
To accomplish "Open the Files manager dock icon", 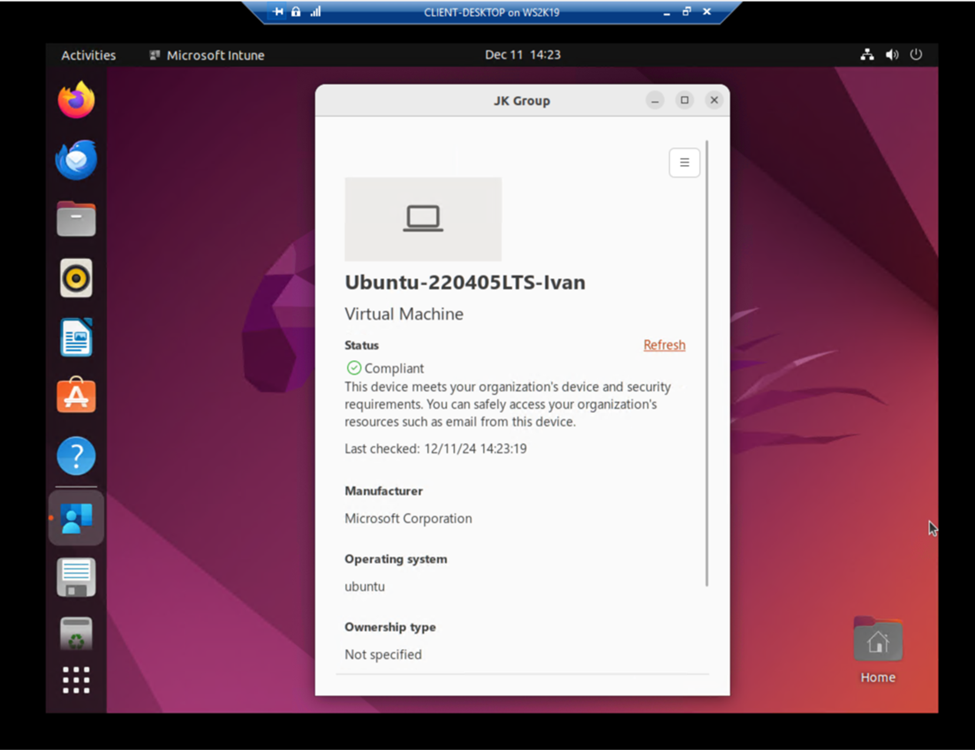I will 76,219.
